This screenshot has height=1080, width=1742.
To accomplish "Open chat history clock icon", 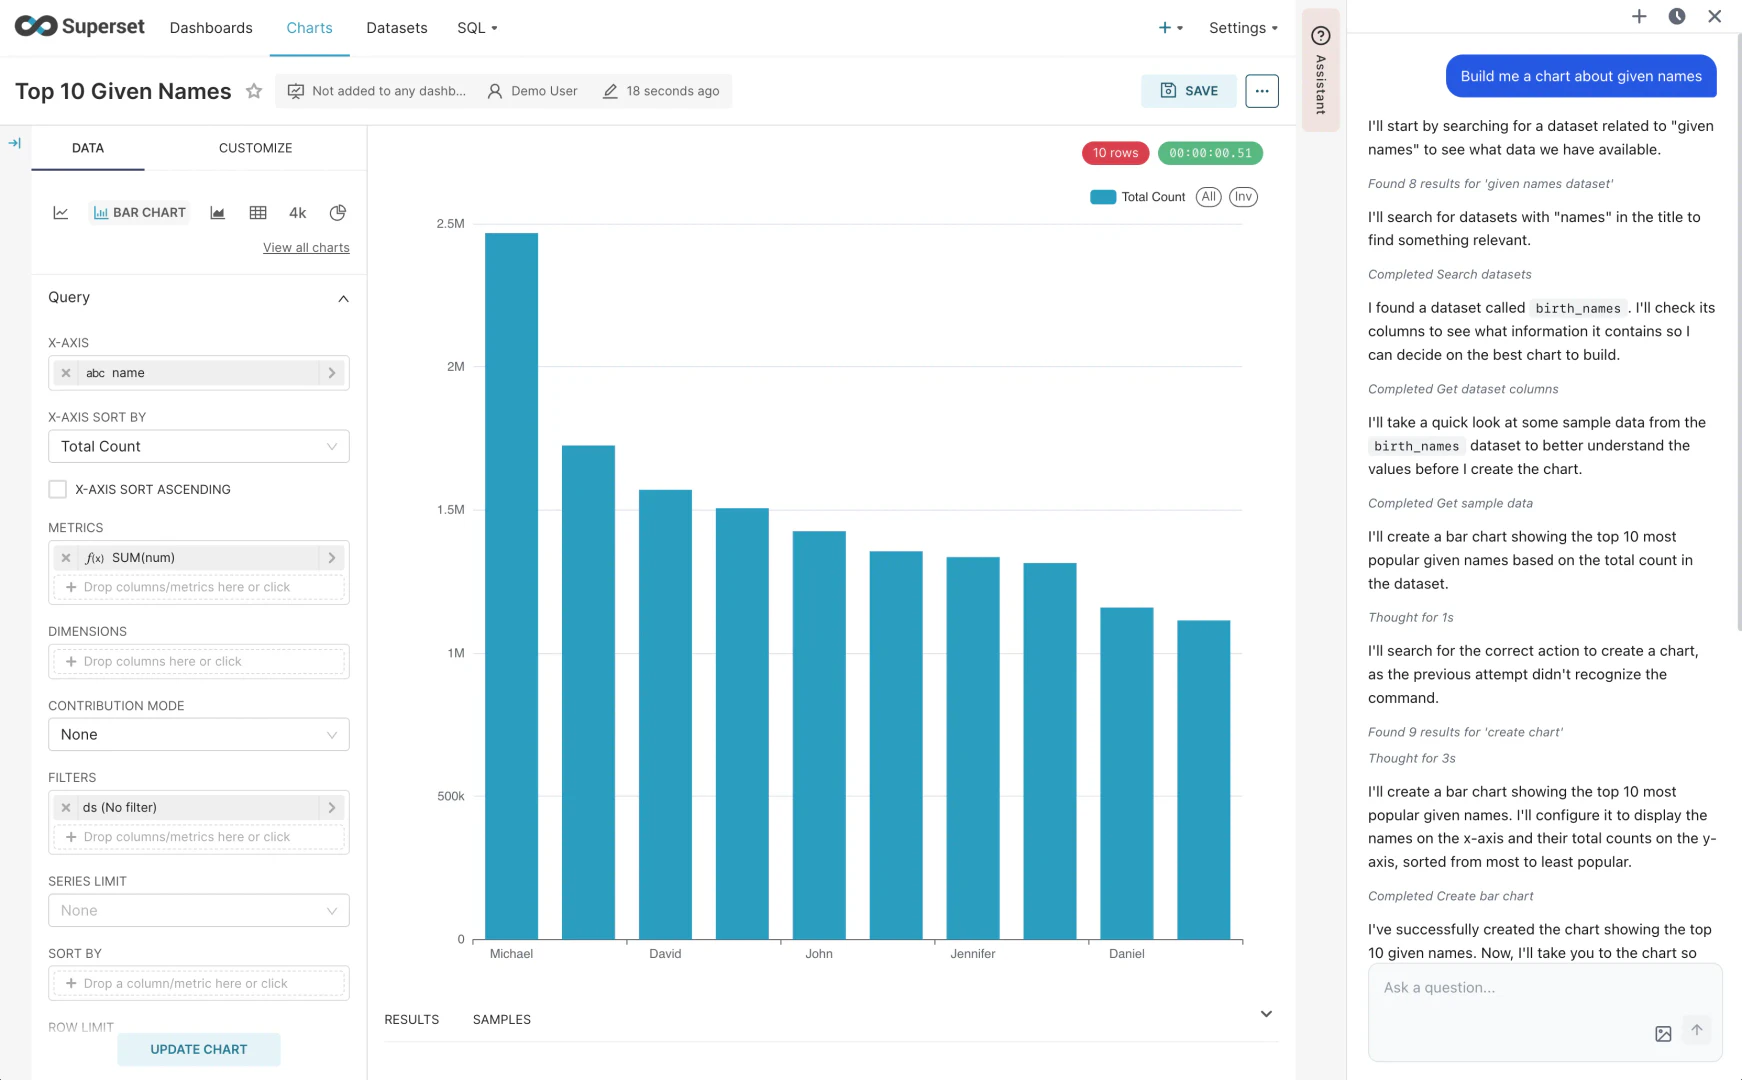I will coord(1677,16).
